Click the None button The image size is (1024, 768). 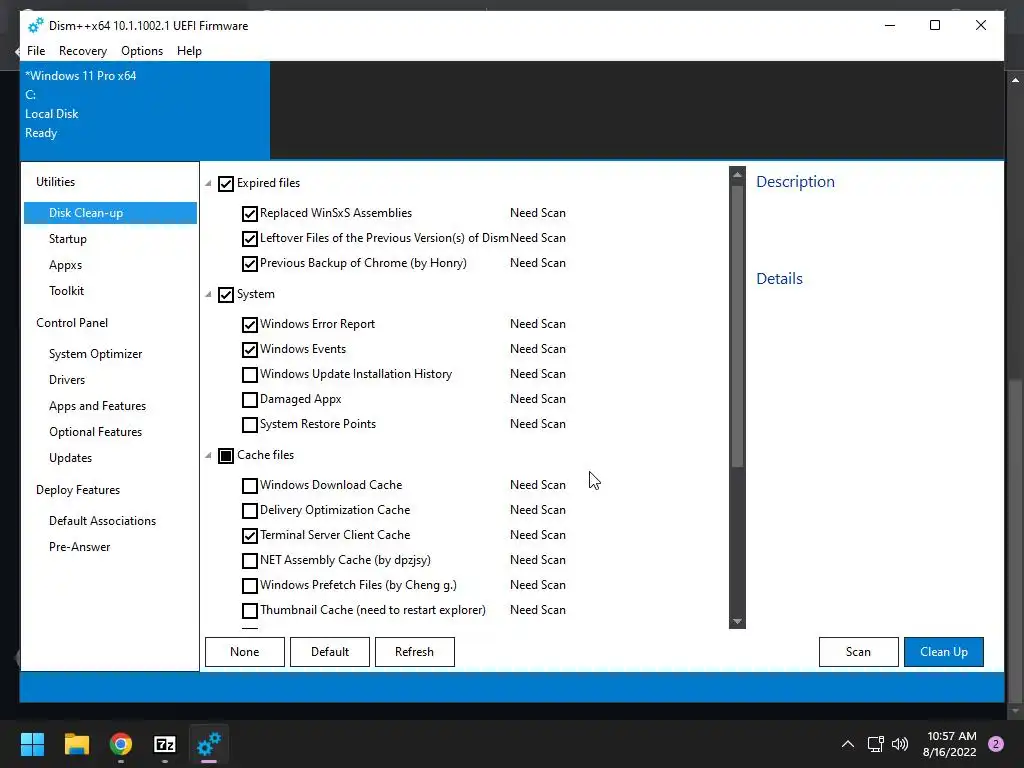[245, 652]
